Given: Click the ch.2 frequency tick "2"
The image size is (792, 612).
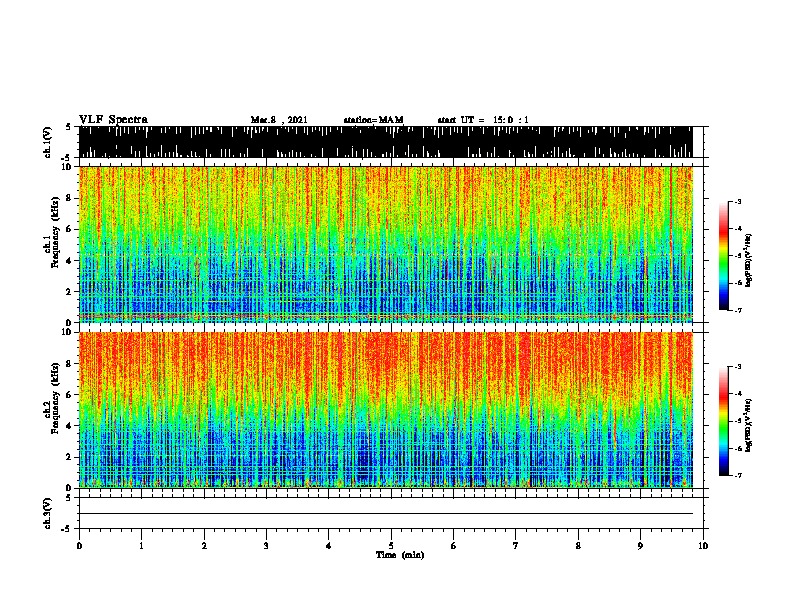Looking at the screenshot, I should click(70, 457).
